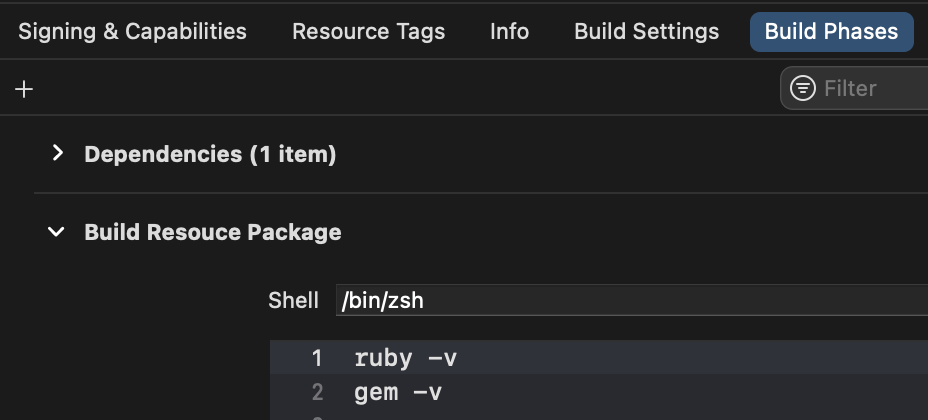Viewport: 928px width, 420px height.
Task: Switch to the Signing & Capabilities tab
Action: 132,31
